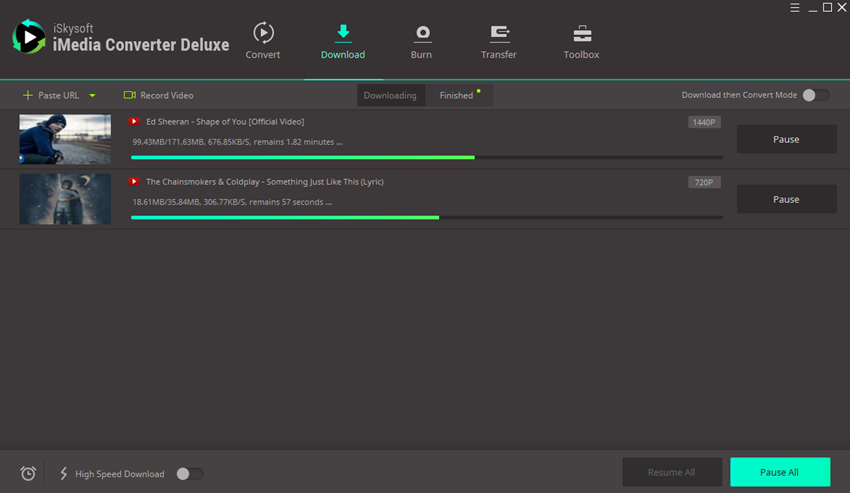Click YouTube icon next to Ed Sheeran title
This screenshot has width=850, height=493.
tap(134, 121)
